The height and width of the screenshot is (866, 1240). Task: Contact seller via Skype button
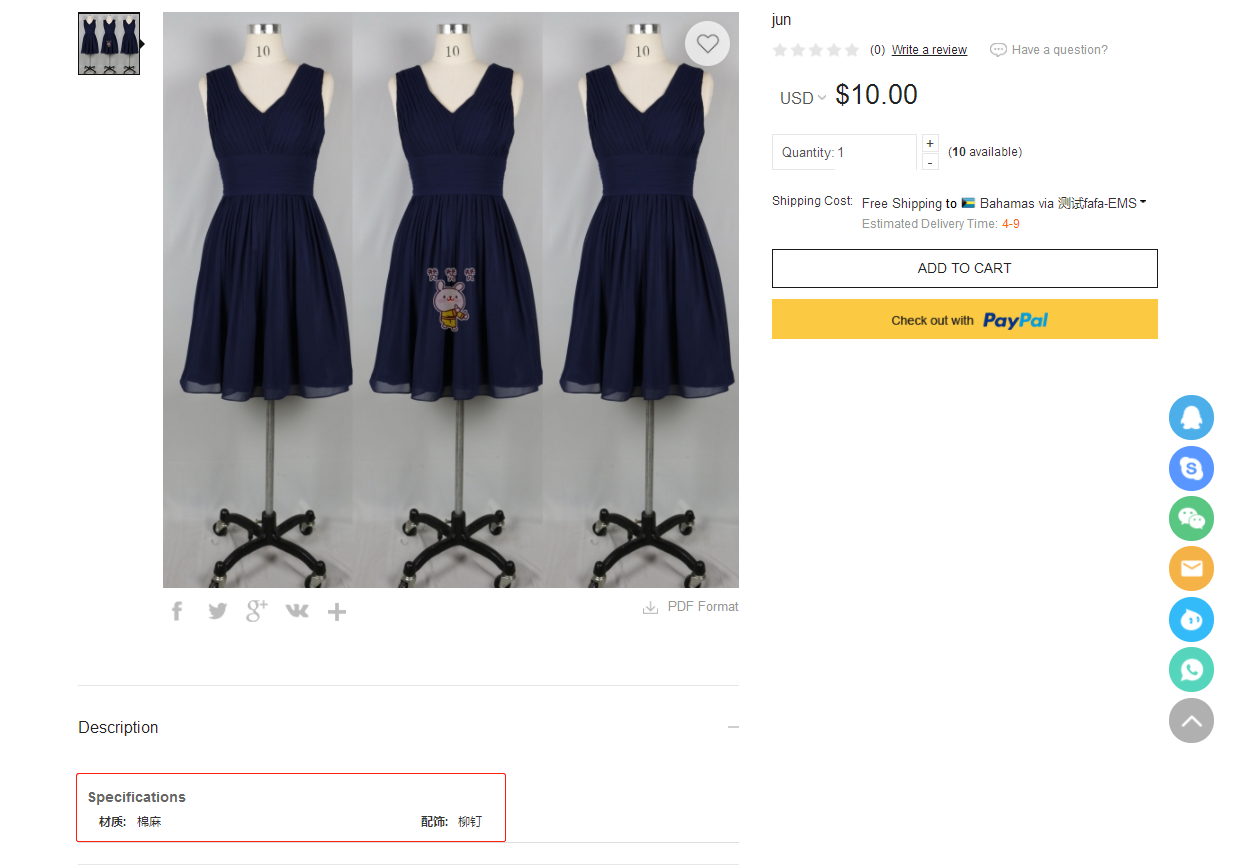1191,468
